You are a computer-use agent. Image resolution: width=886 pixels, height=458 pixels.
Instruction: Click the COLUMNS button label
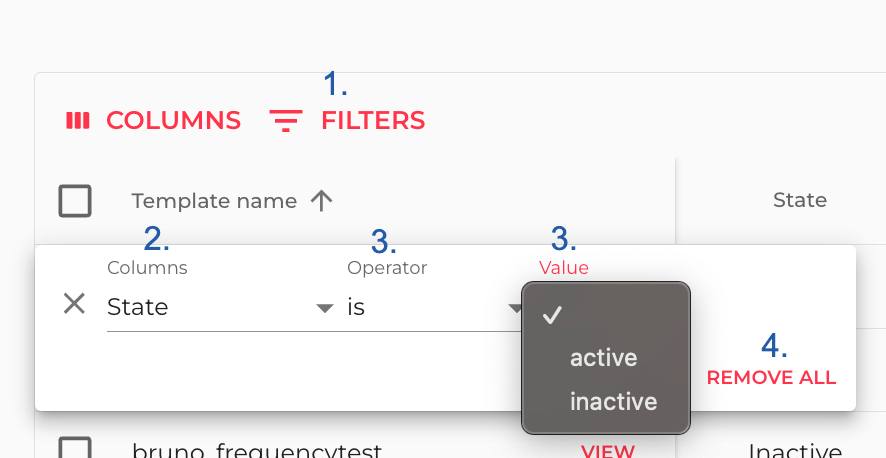(173, 121)
